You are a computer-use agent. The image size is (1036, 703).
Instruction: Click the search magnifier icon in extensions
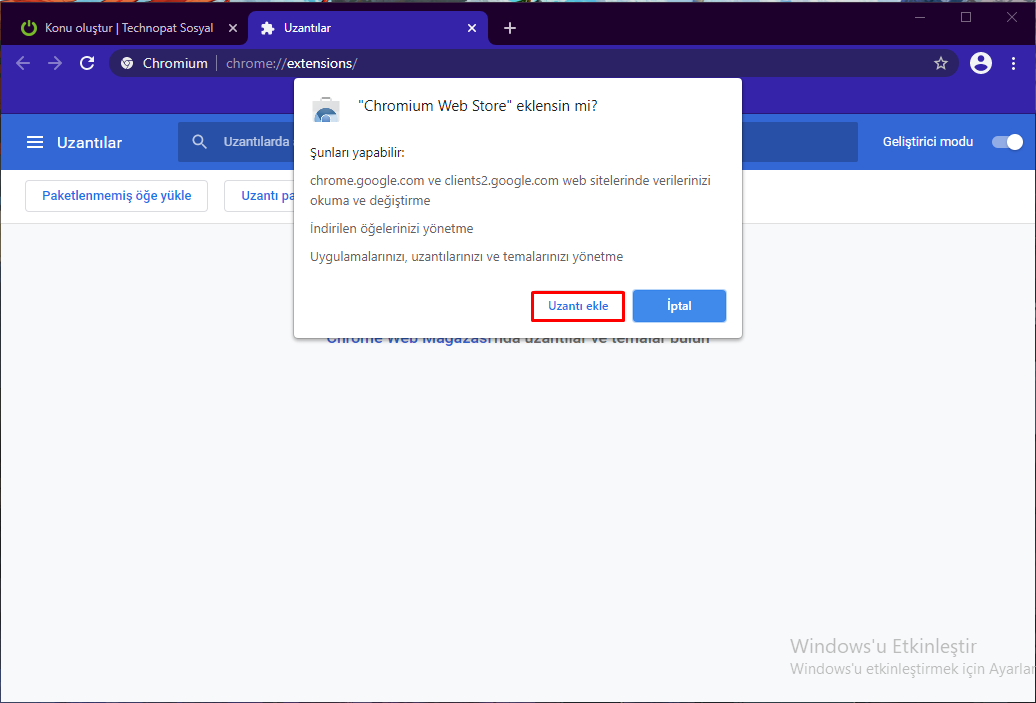199,141
